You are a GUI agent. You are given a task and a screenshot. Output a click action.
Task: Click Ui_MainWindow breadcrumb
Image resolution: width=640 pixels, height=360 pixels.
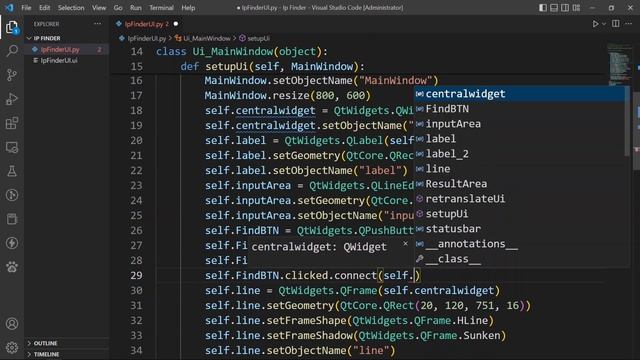coord(207,38)
